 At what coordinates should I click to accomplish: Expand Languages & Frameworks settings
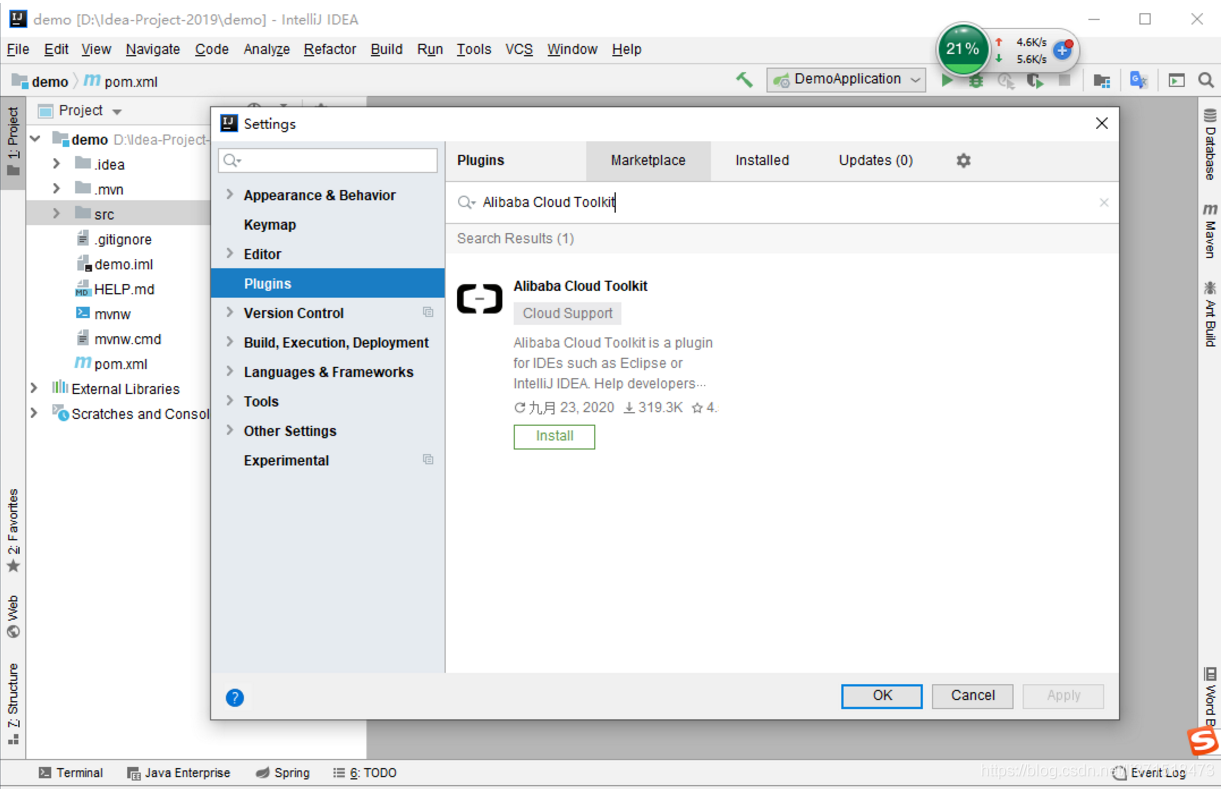(230, 372)
